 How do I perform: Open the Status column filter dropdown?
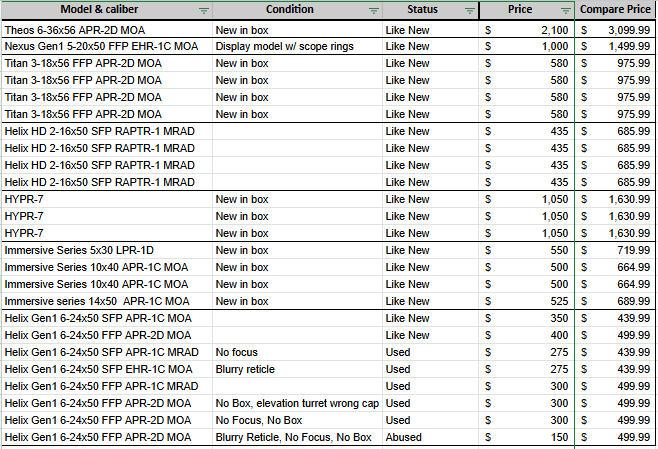470,10
